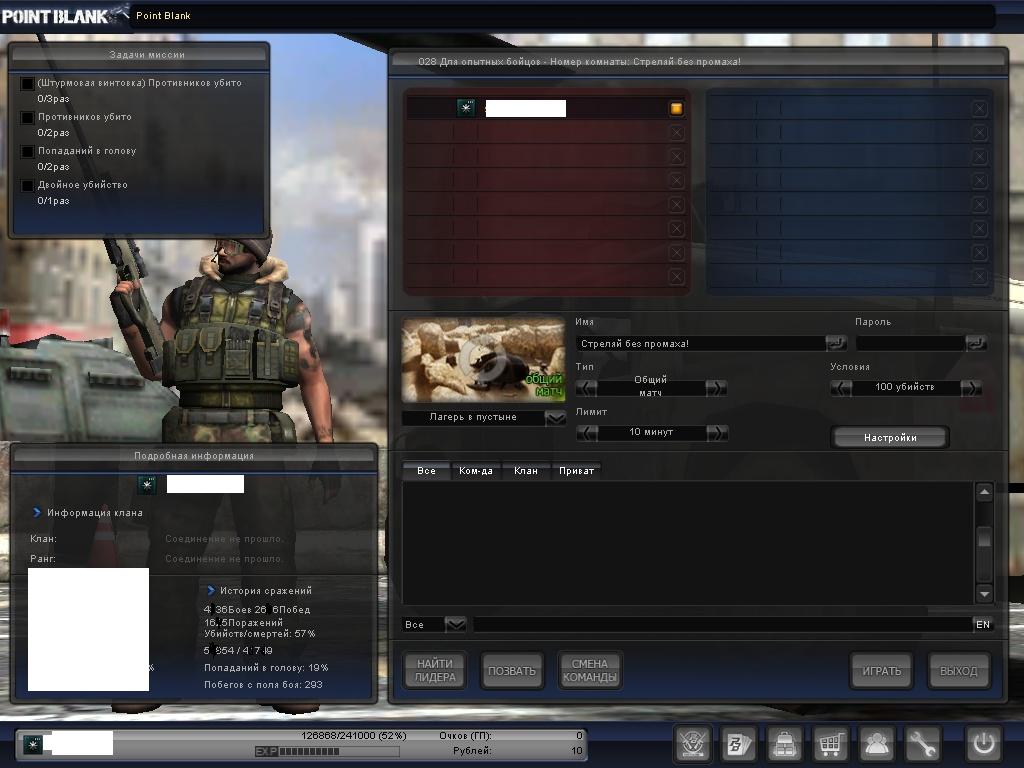Open the community friends icon
The image size is (1024, 768).
[x=877, y=744]
